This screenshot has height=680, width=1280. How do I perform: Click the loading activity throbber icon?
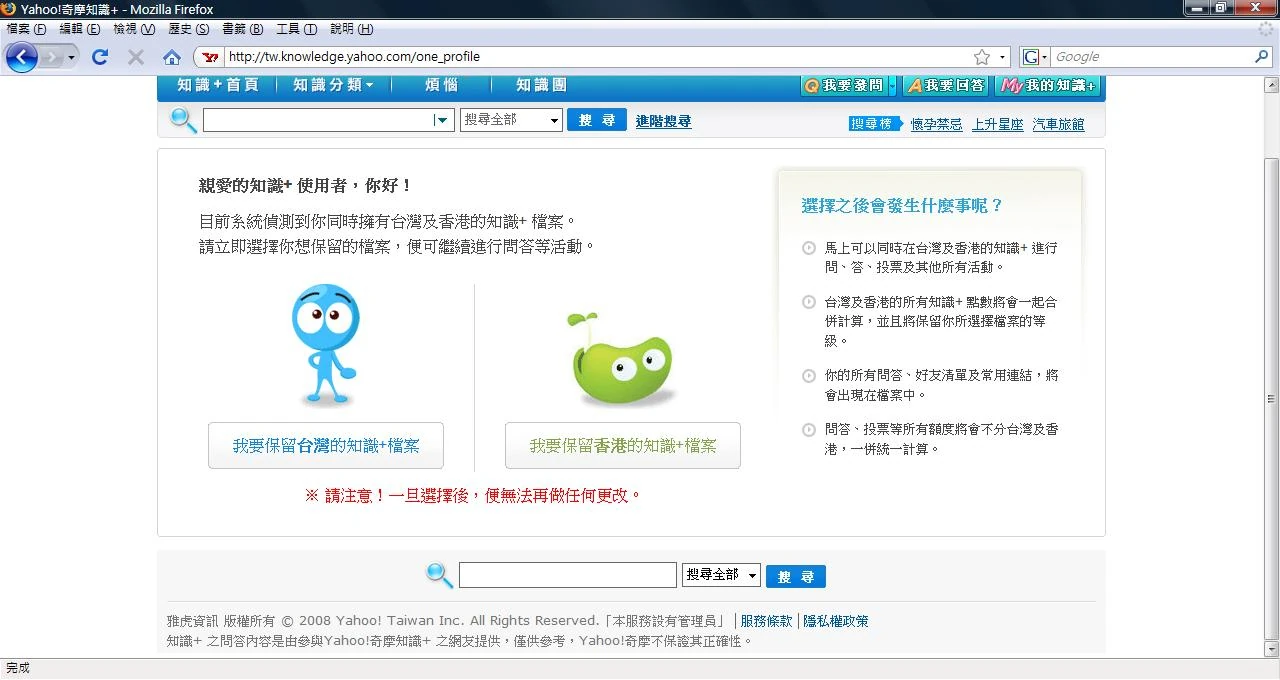click(1266, 29)
